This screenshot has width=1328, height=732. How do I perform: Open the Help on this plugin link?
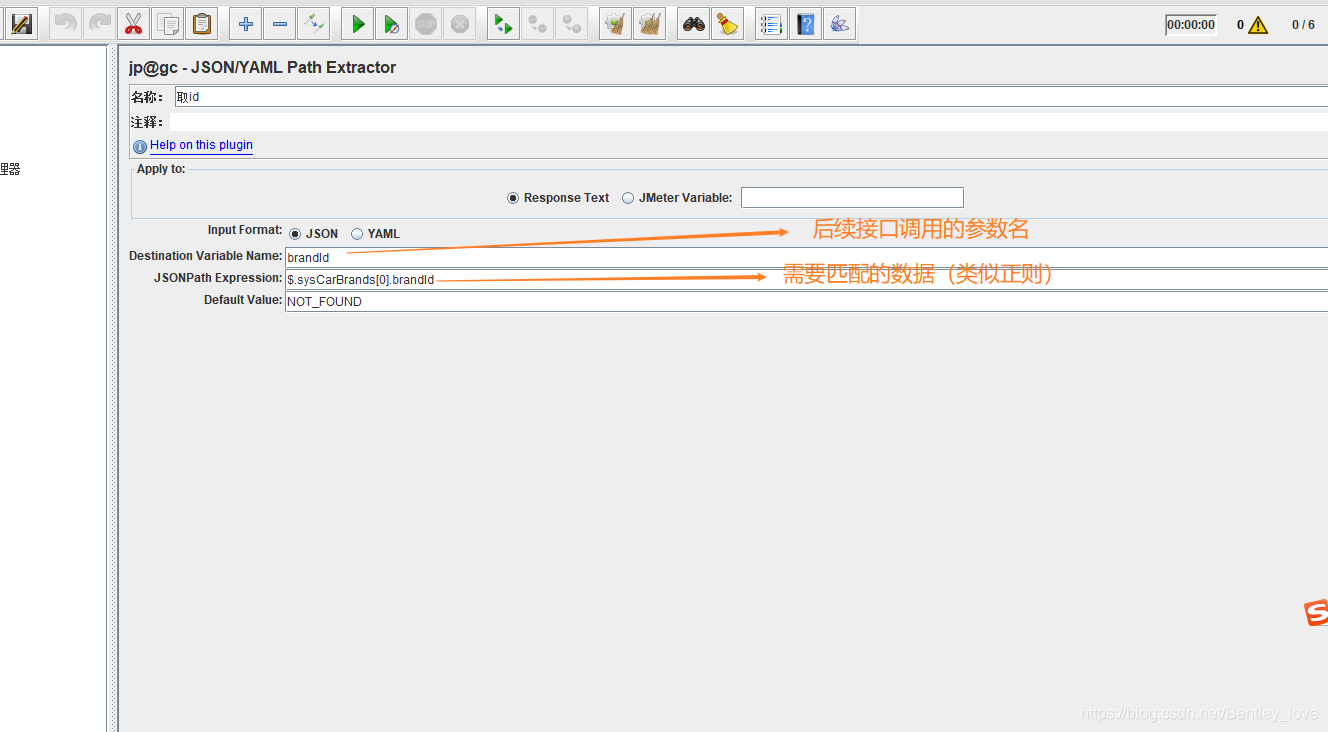coord(201,145)
